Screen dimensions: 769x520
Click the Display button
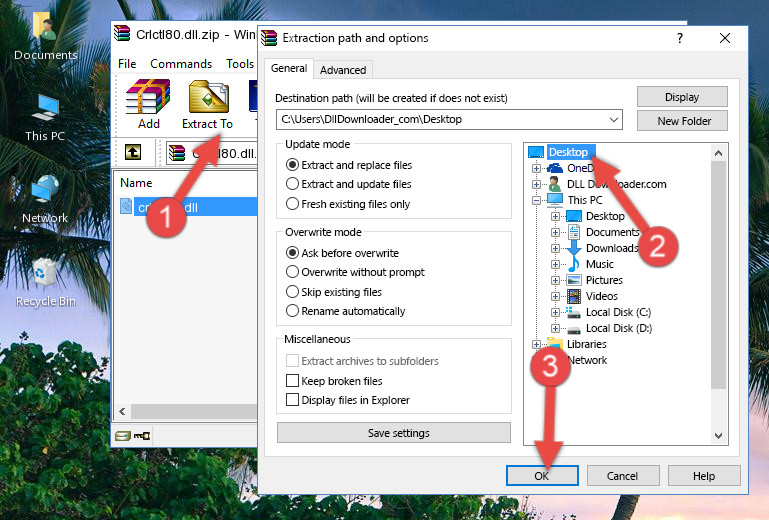(682, 97)
